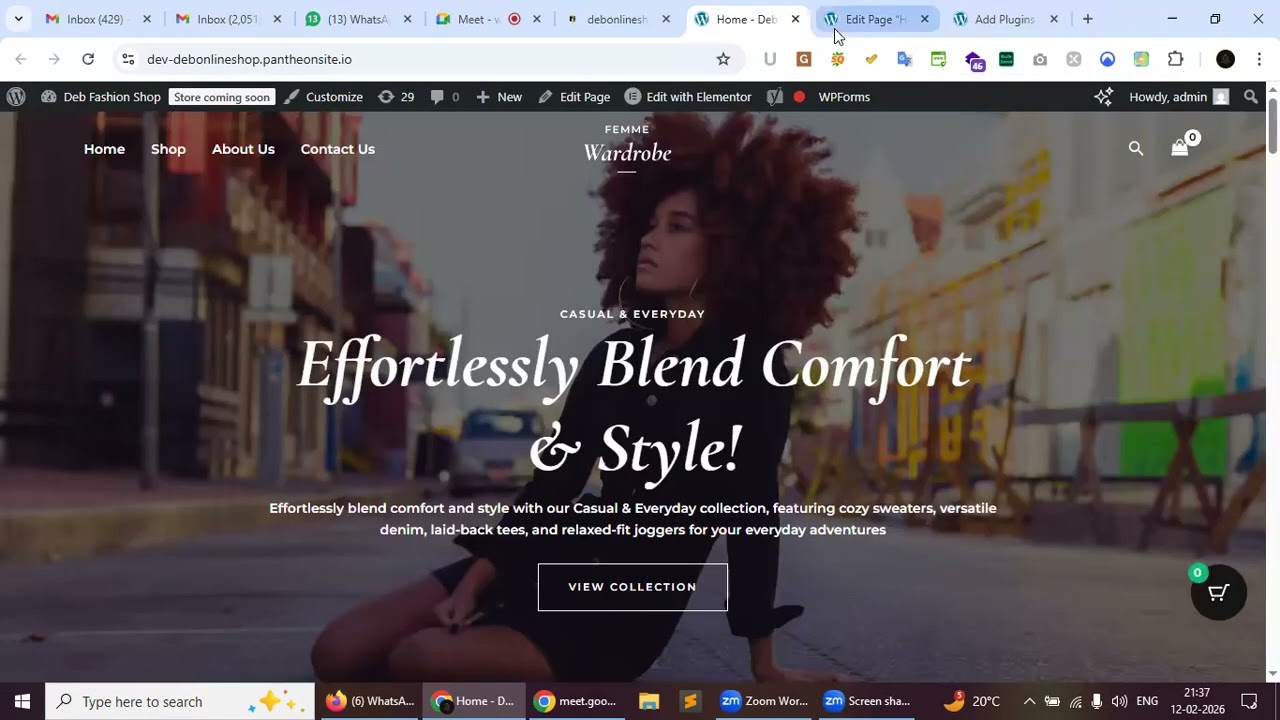This screenshot has width=1280, height=720.
Task: Open the WordPress logo menu in admin bar
Action: tap(16, 97)
